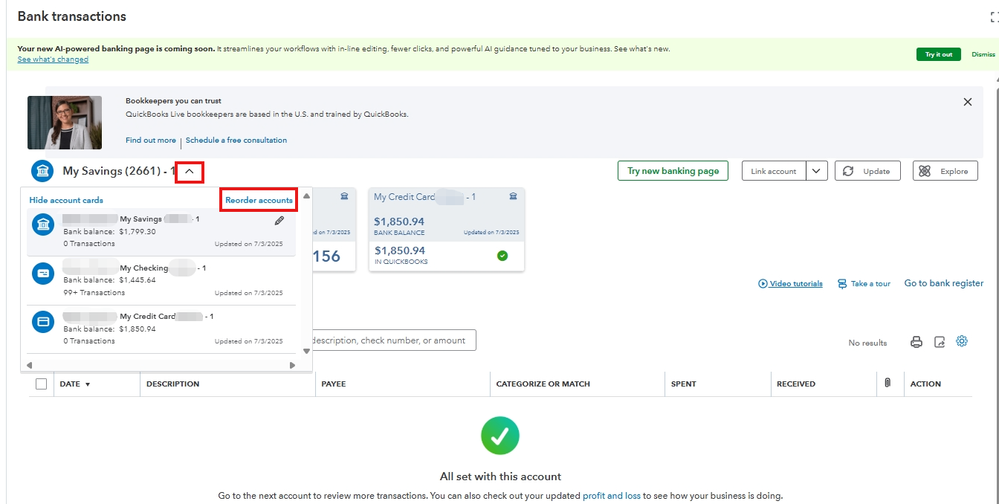Click the Reorder accounts link

(259, 200)
